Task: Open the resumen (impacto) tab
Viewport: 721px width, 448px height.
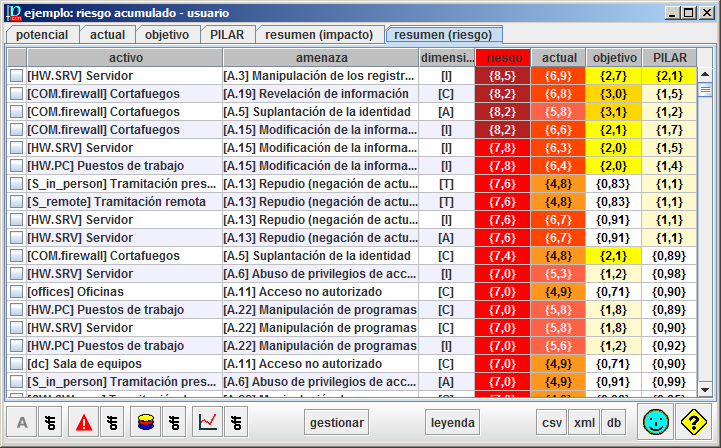Action: (319, 34)
